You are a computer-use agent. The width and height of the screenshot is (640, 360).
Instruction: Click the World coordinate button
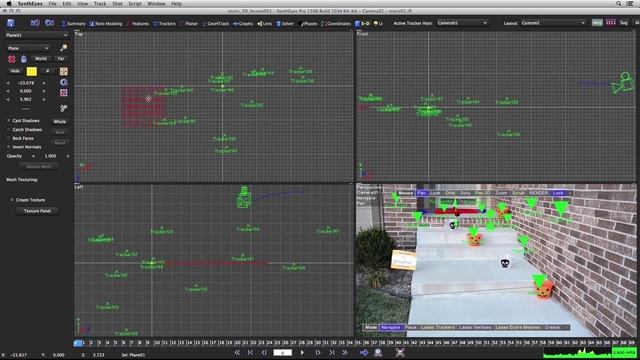point(41,59)
